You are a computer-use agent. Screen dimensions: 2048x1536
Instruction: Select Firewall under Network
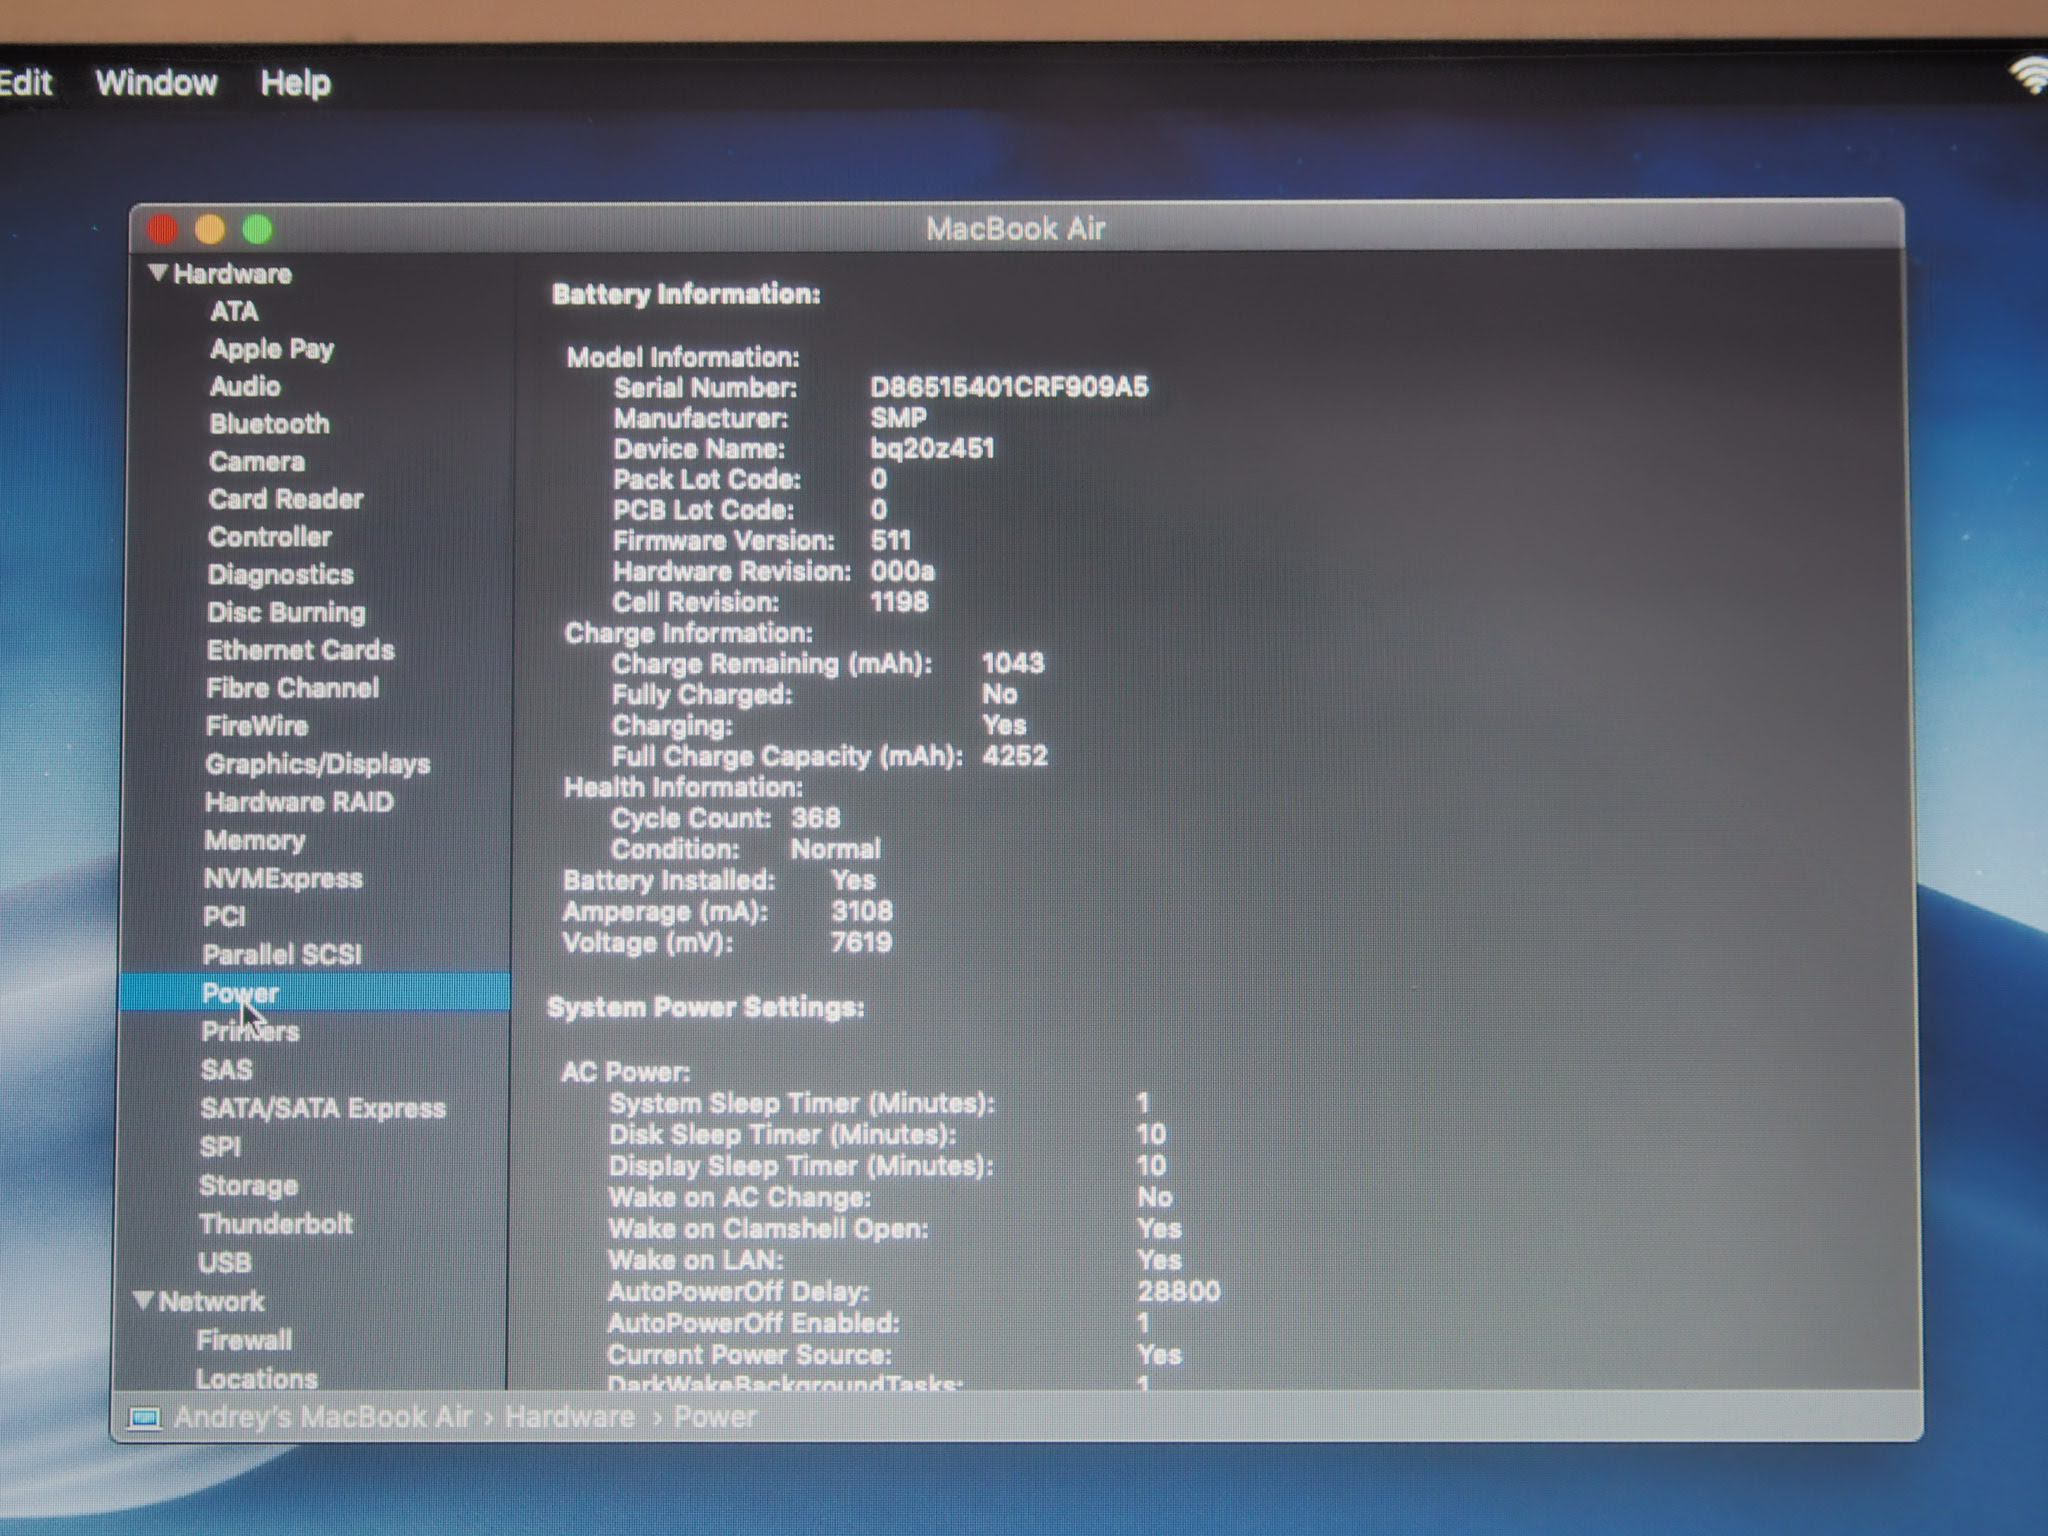pyautogui.click(x=244, y=1340)
